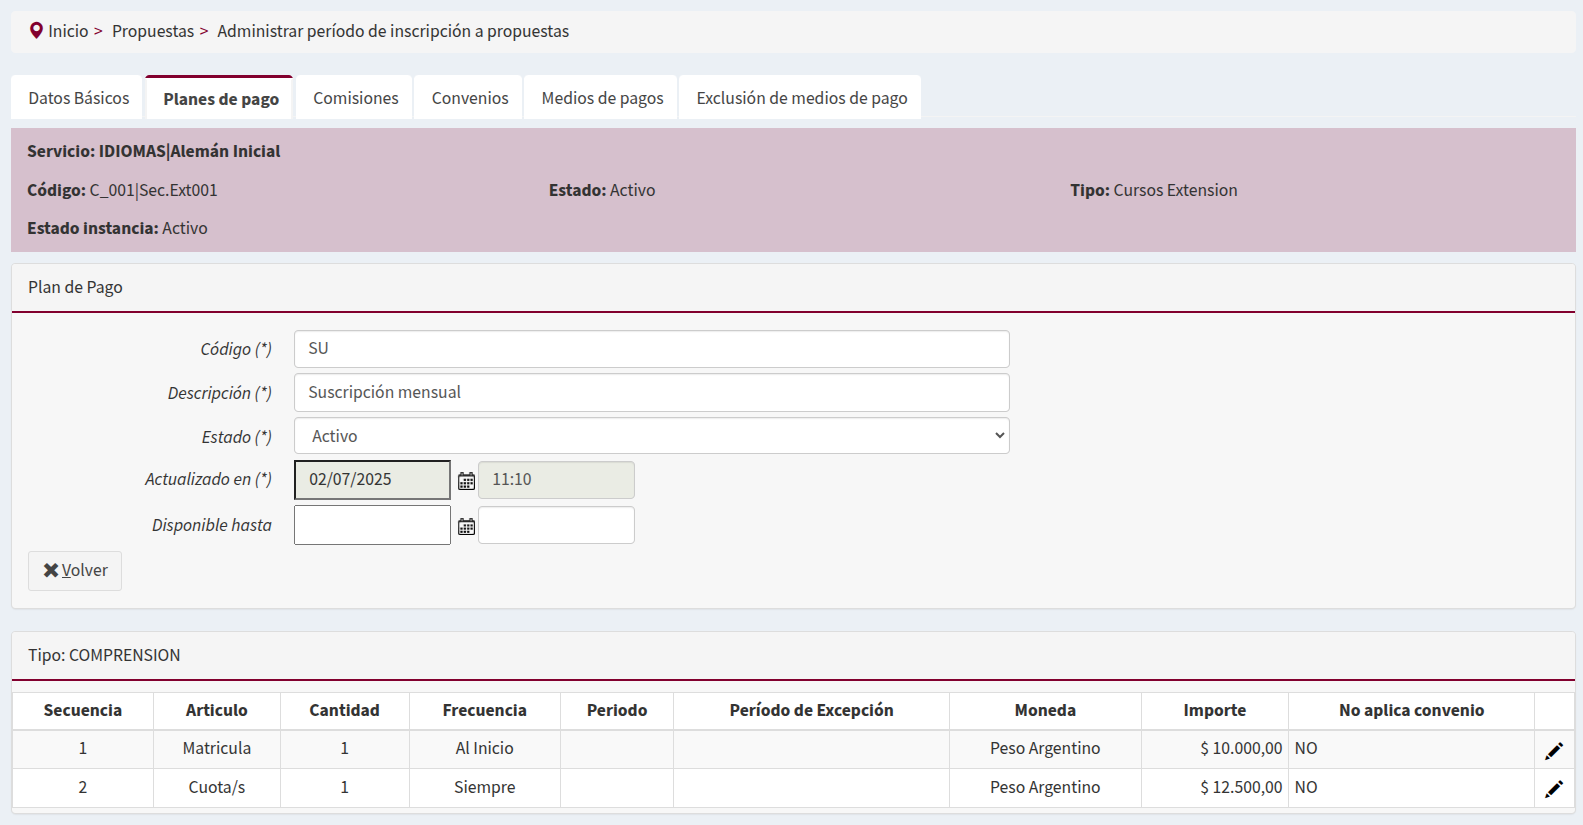Open the Medios de pagos tab
This screenshot has width=1583, height=825.
pos(602,98)
